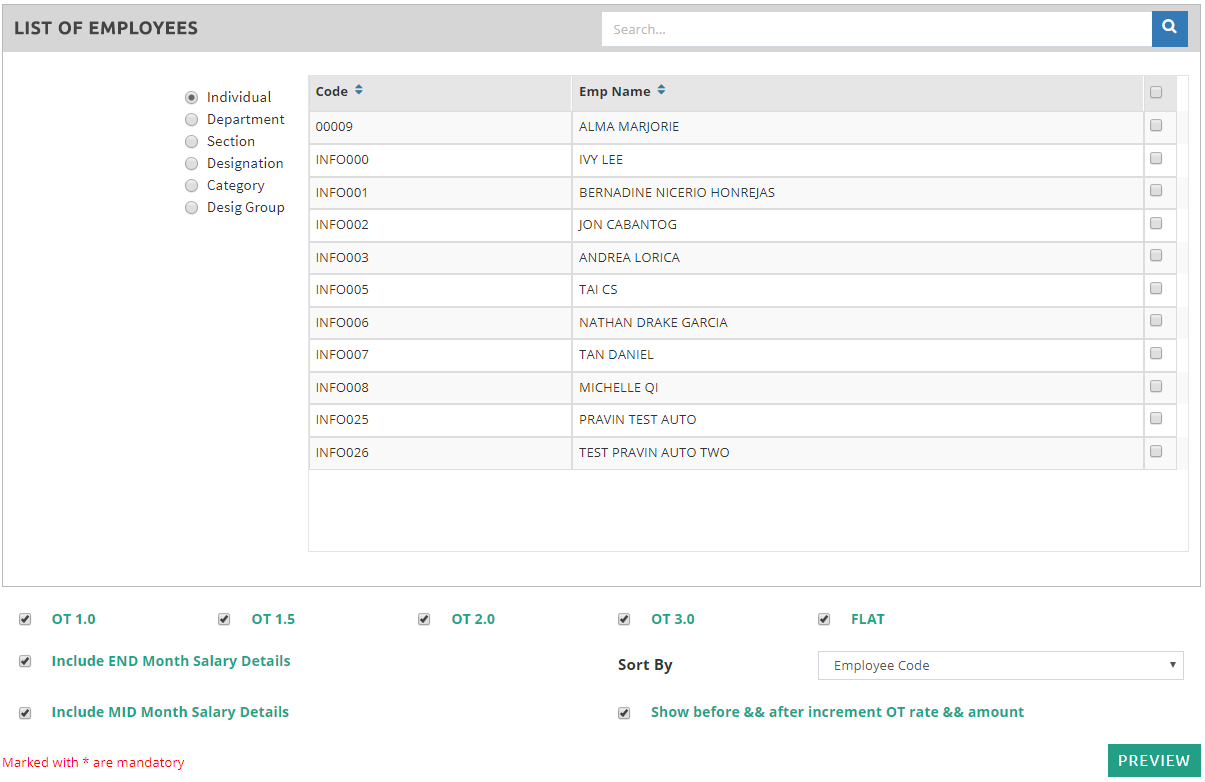Select the Individual radio option
1205x782 pixels.
coord(192,98)
